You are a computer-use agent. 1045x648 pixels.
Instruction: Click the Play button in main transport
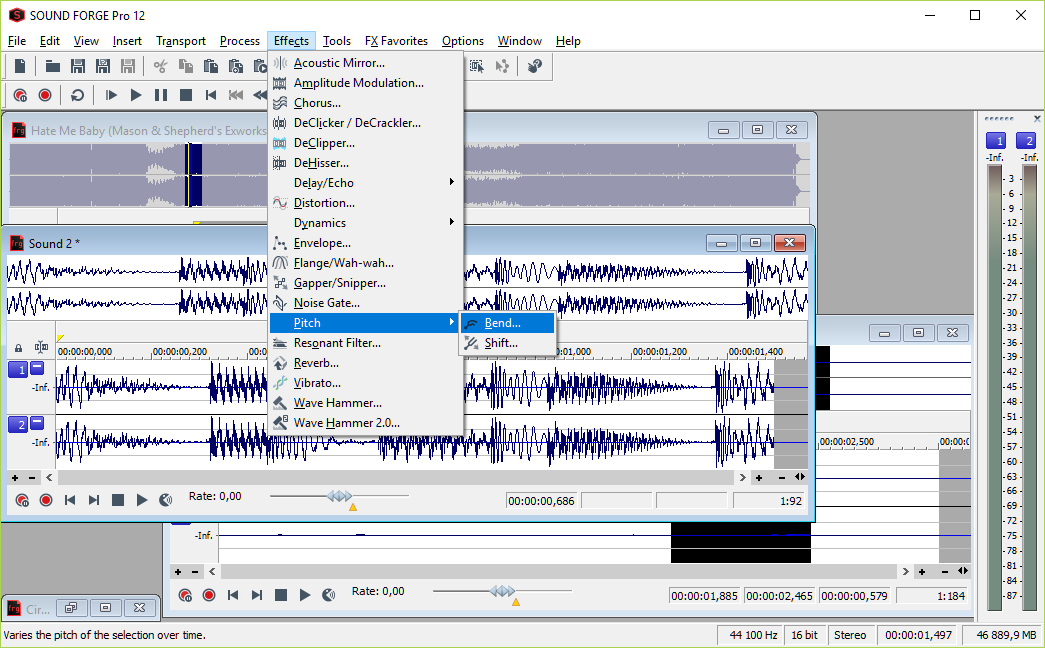click(x=136, y=95)
